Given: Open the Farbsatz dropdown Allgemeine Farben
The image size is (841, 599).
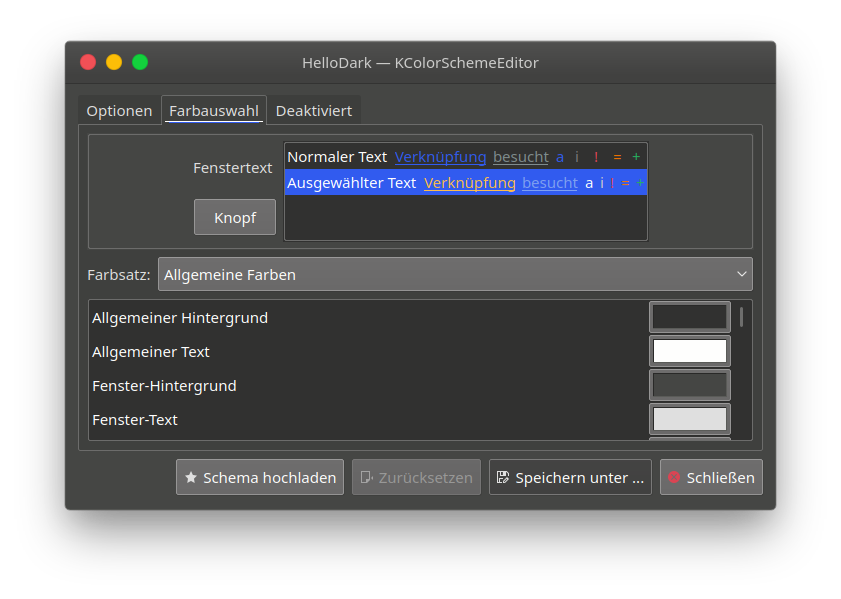Looking at the screenshot, I should pyautogui.click(x=455, y=275).
